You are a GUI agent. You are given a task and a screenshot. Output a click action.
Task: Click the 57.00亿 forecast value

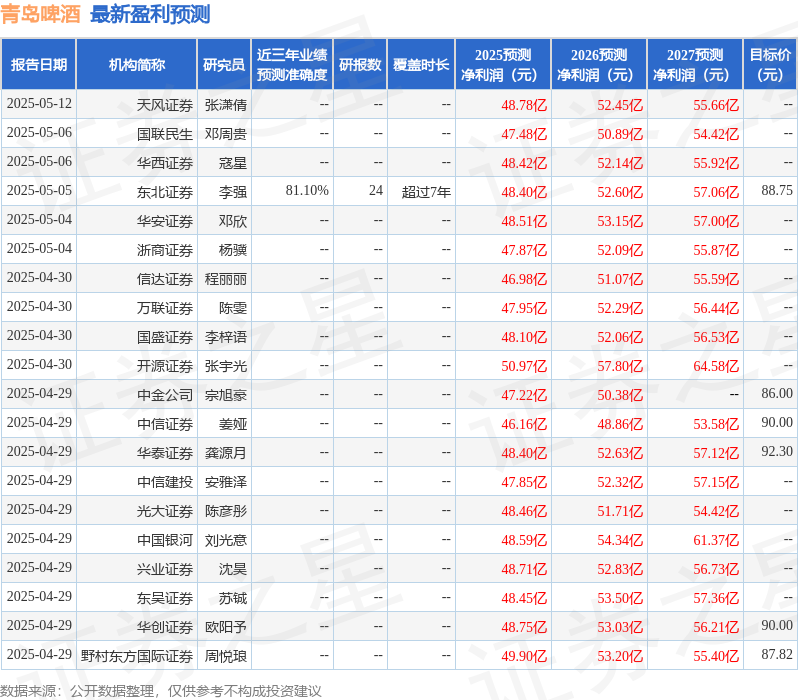pos(716,221)
